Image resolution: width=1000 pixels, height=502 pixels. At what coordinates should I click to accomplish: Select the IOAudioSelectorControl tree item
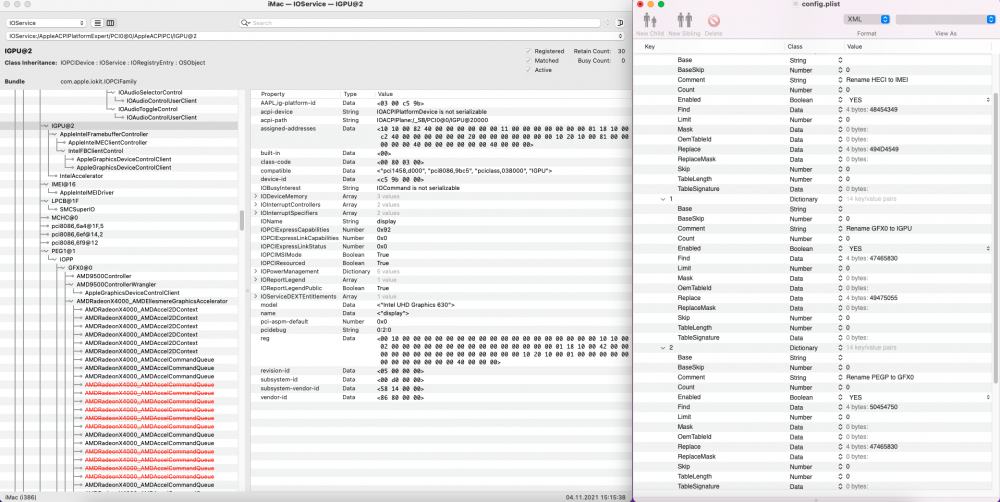point(150,92)
